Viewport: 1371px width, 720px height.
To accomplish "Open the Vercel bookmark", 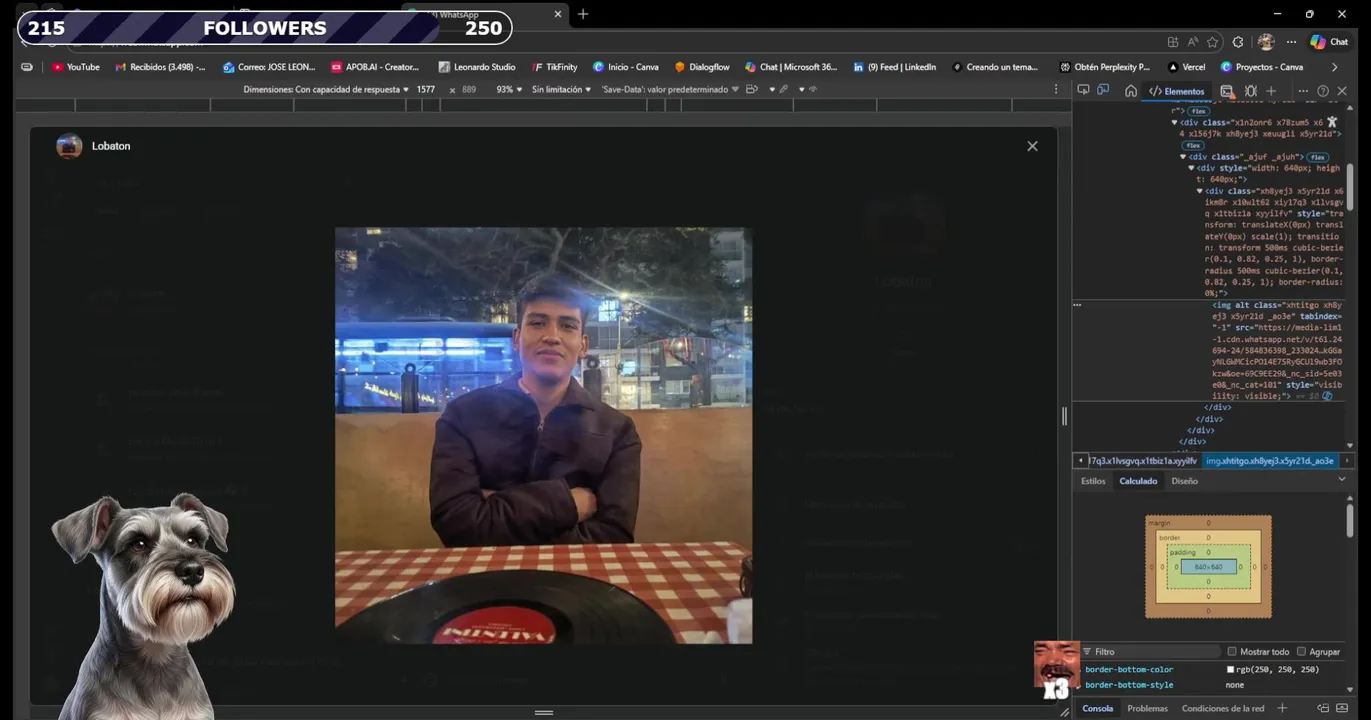I will pos(1186,67).
